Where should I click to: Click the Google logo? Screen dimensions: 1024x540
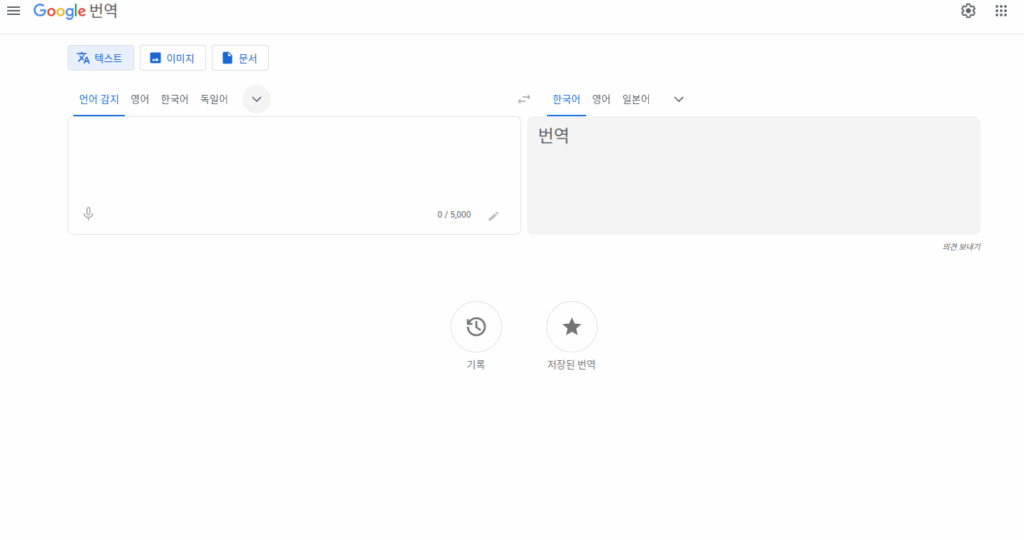59,11
